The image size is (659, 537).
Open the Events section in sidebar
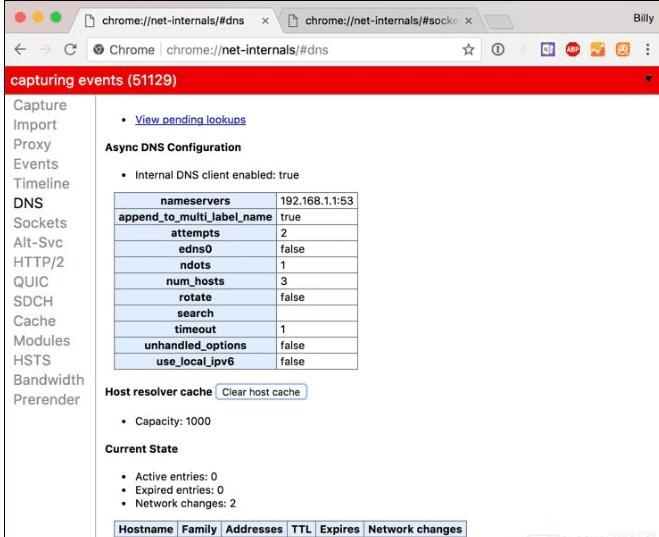click(36, 164)
